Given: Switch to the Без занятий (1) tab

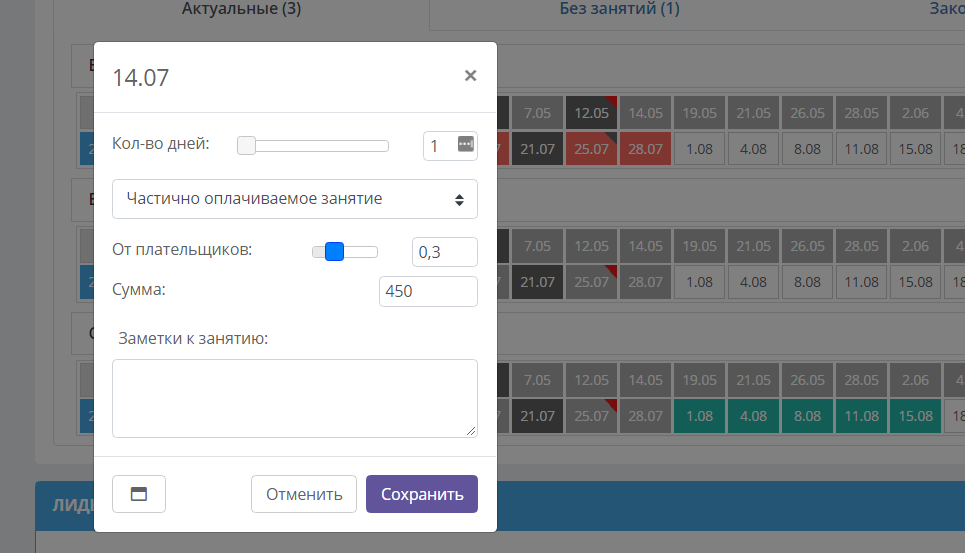Looking at the screenshot, I should (x=620, y=9).
